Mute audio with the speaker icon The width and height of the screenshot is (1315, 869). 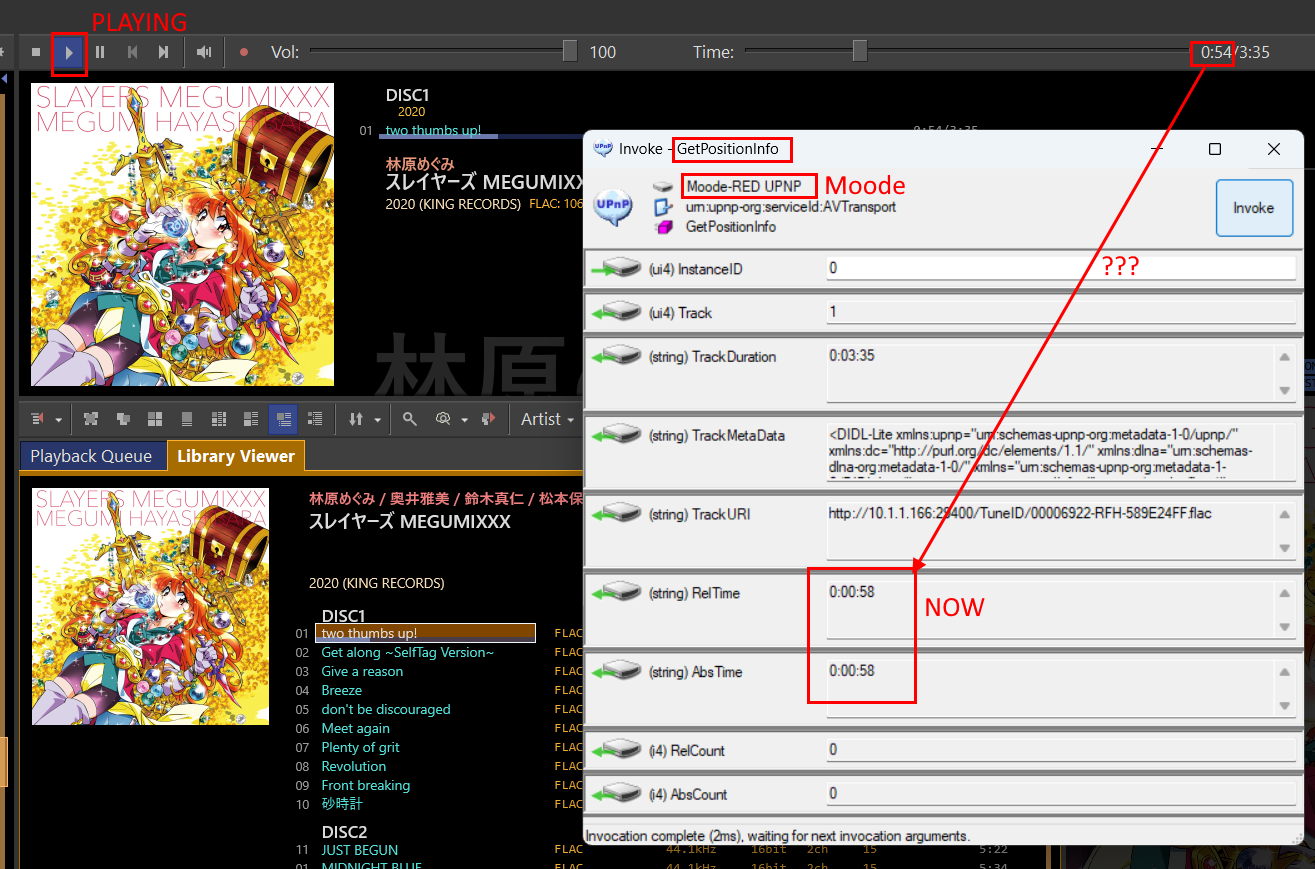point(204,52)
